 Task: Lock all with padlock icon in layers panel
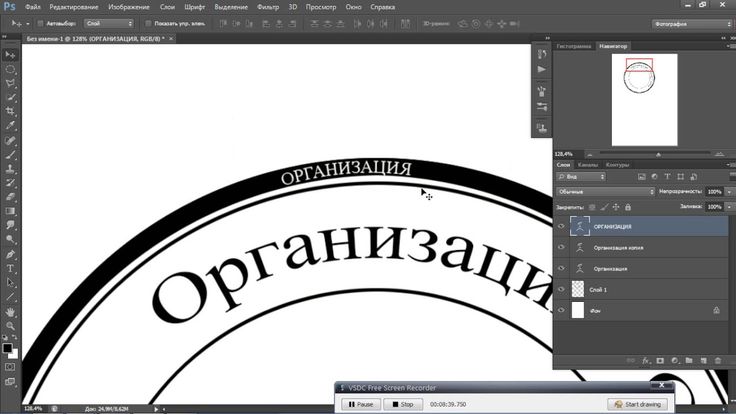(628, 207)
